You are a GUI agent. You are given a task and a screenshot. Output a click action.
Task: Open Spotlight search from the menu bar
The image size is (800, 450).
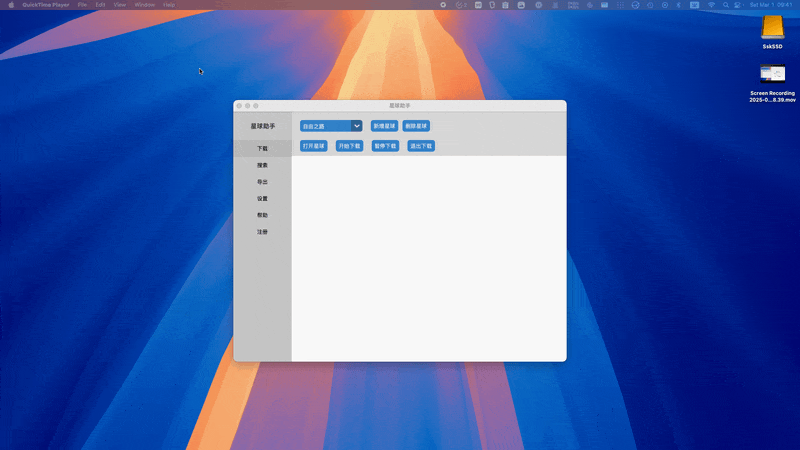tap(725, 5)
